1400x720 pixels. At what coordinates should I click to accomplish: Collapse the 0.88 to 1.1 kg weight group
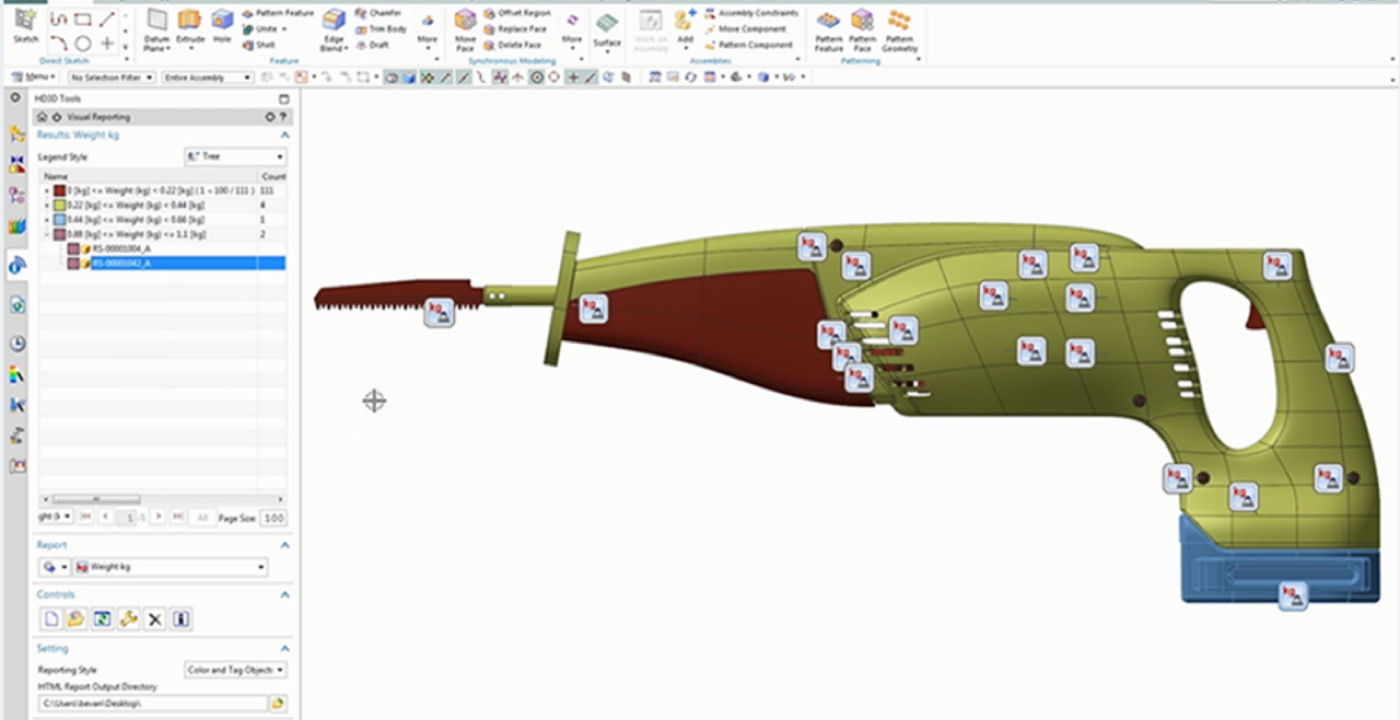coord(47,234)
